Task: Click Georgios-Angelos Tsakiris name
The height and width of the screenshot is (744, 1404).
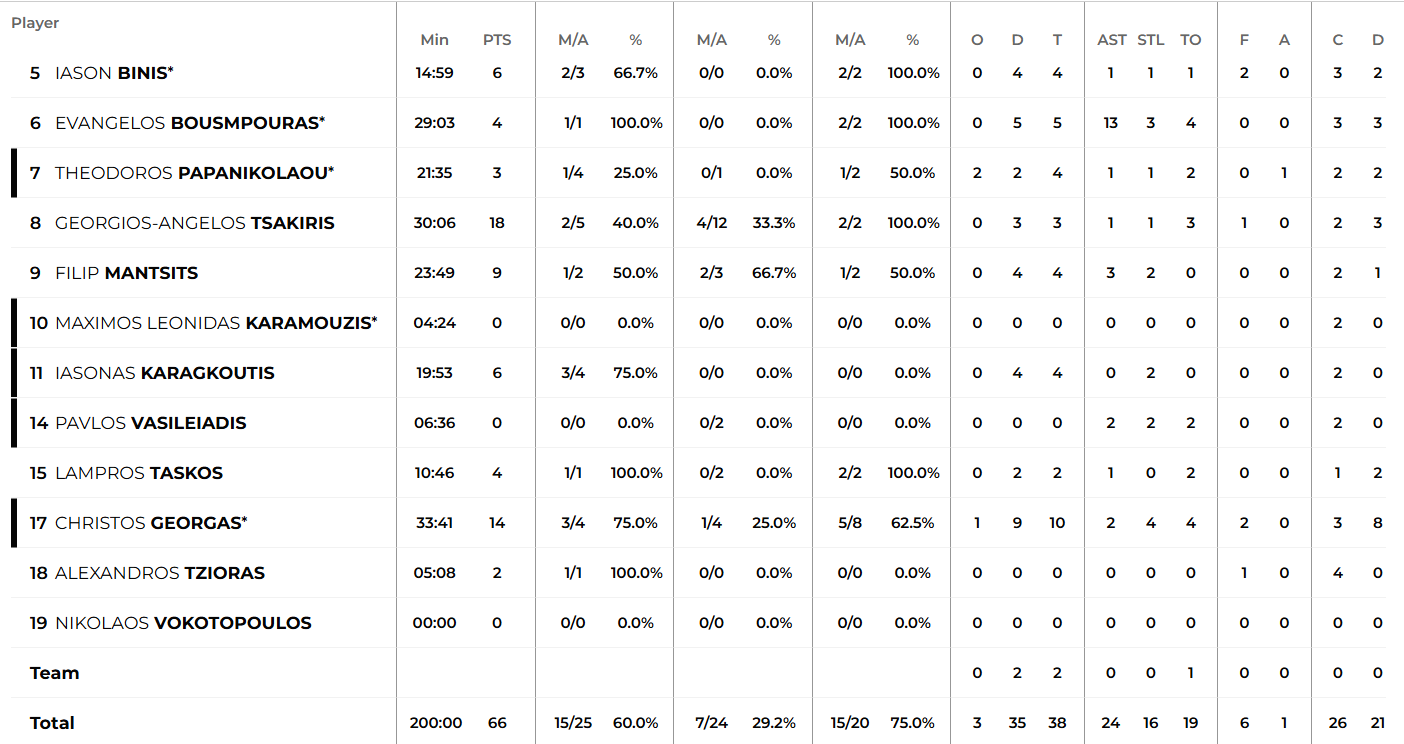Action: pyautogui.click(x=195, y=223)
